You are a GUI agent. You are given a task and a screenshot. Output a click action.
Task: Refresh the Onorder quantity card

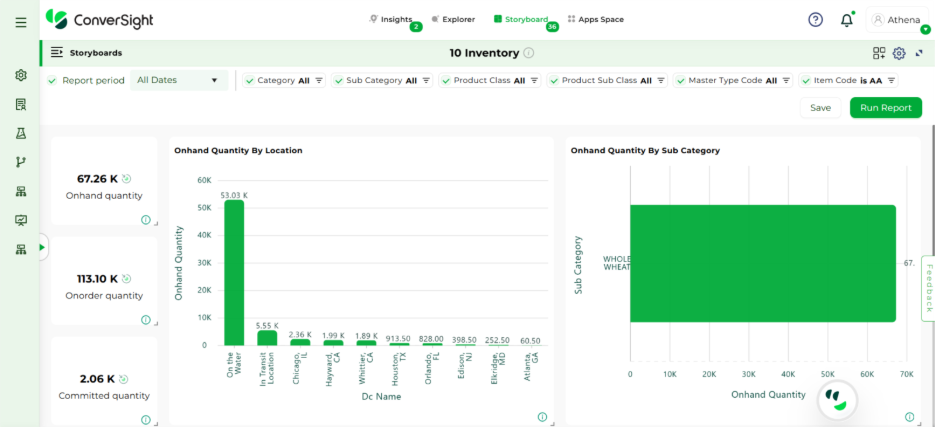(127, 279)
